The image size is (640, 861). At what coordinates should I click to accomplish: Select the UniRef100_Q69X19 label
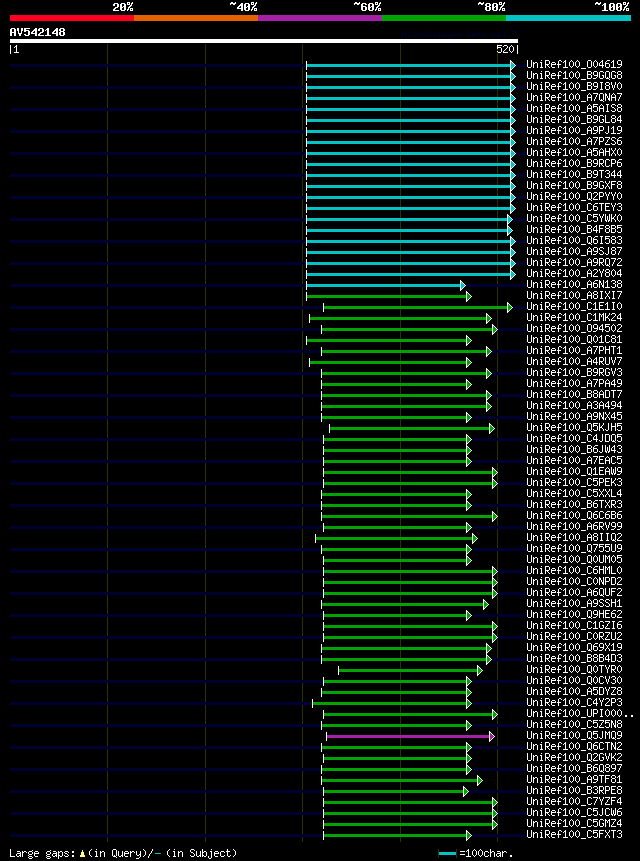pos(574,647)
